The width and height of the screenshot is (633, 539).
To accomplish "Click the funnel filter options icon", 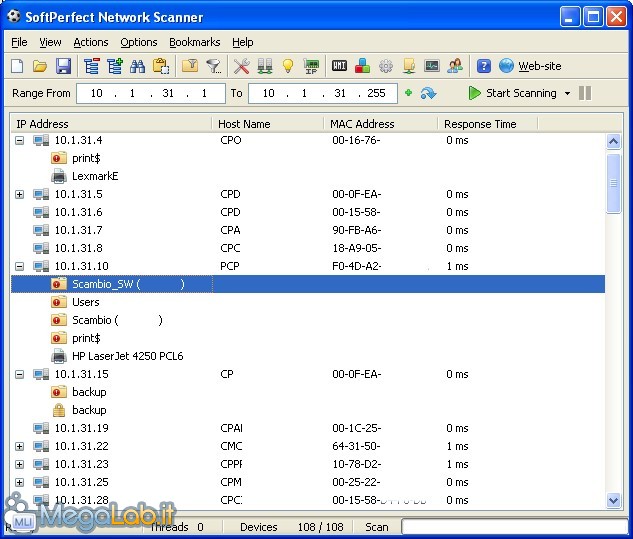I will (x=213, y=66).
